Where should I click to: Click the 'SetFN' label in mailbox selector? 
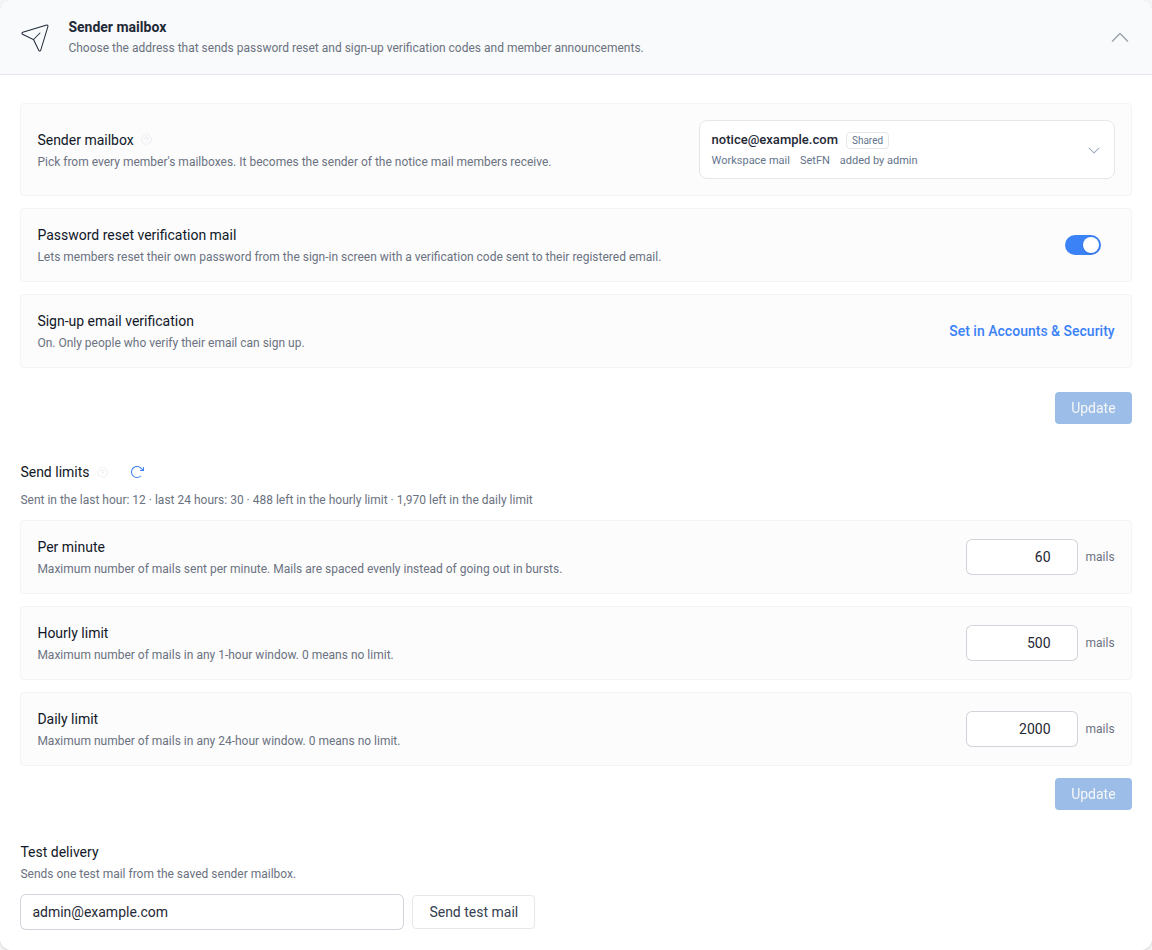814,160
